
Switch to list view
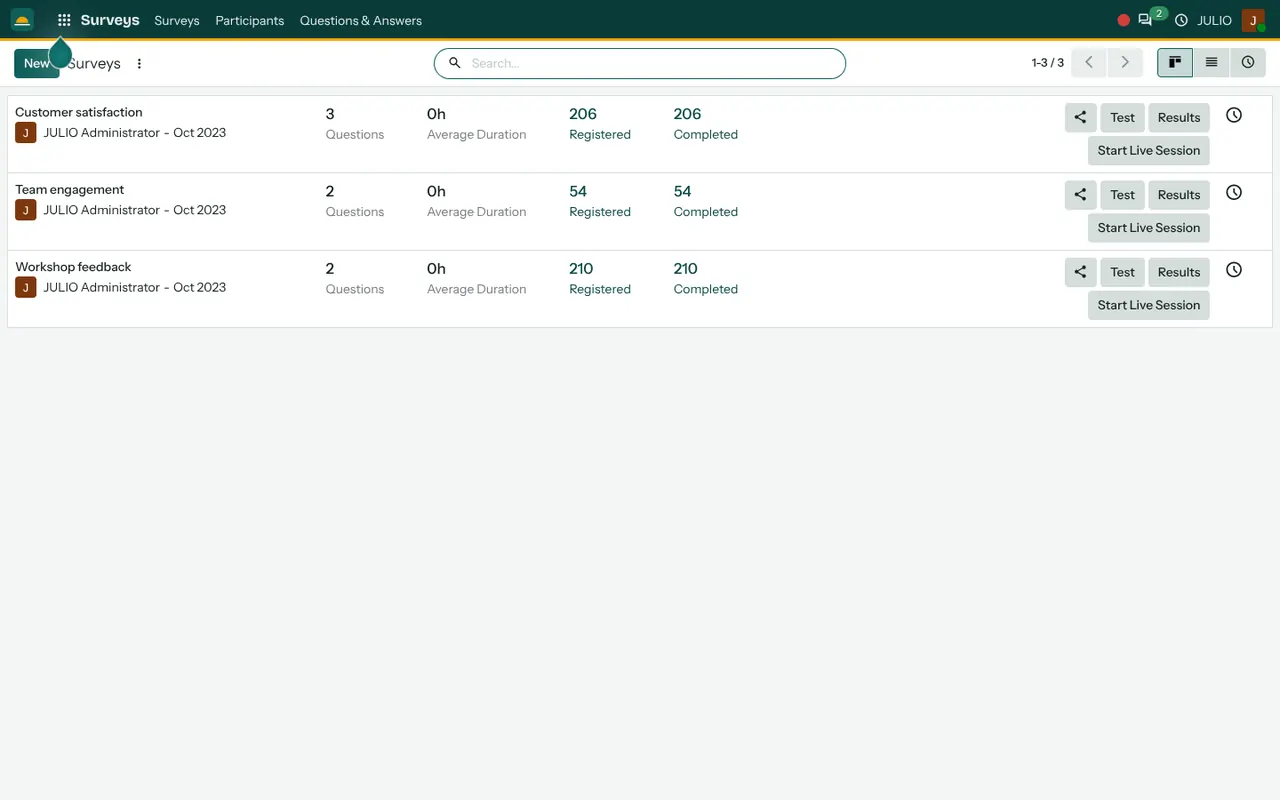(x=1211, y=63)
